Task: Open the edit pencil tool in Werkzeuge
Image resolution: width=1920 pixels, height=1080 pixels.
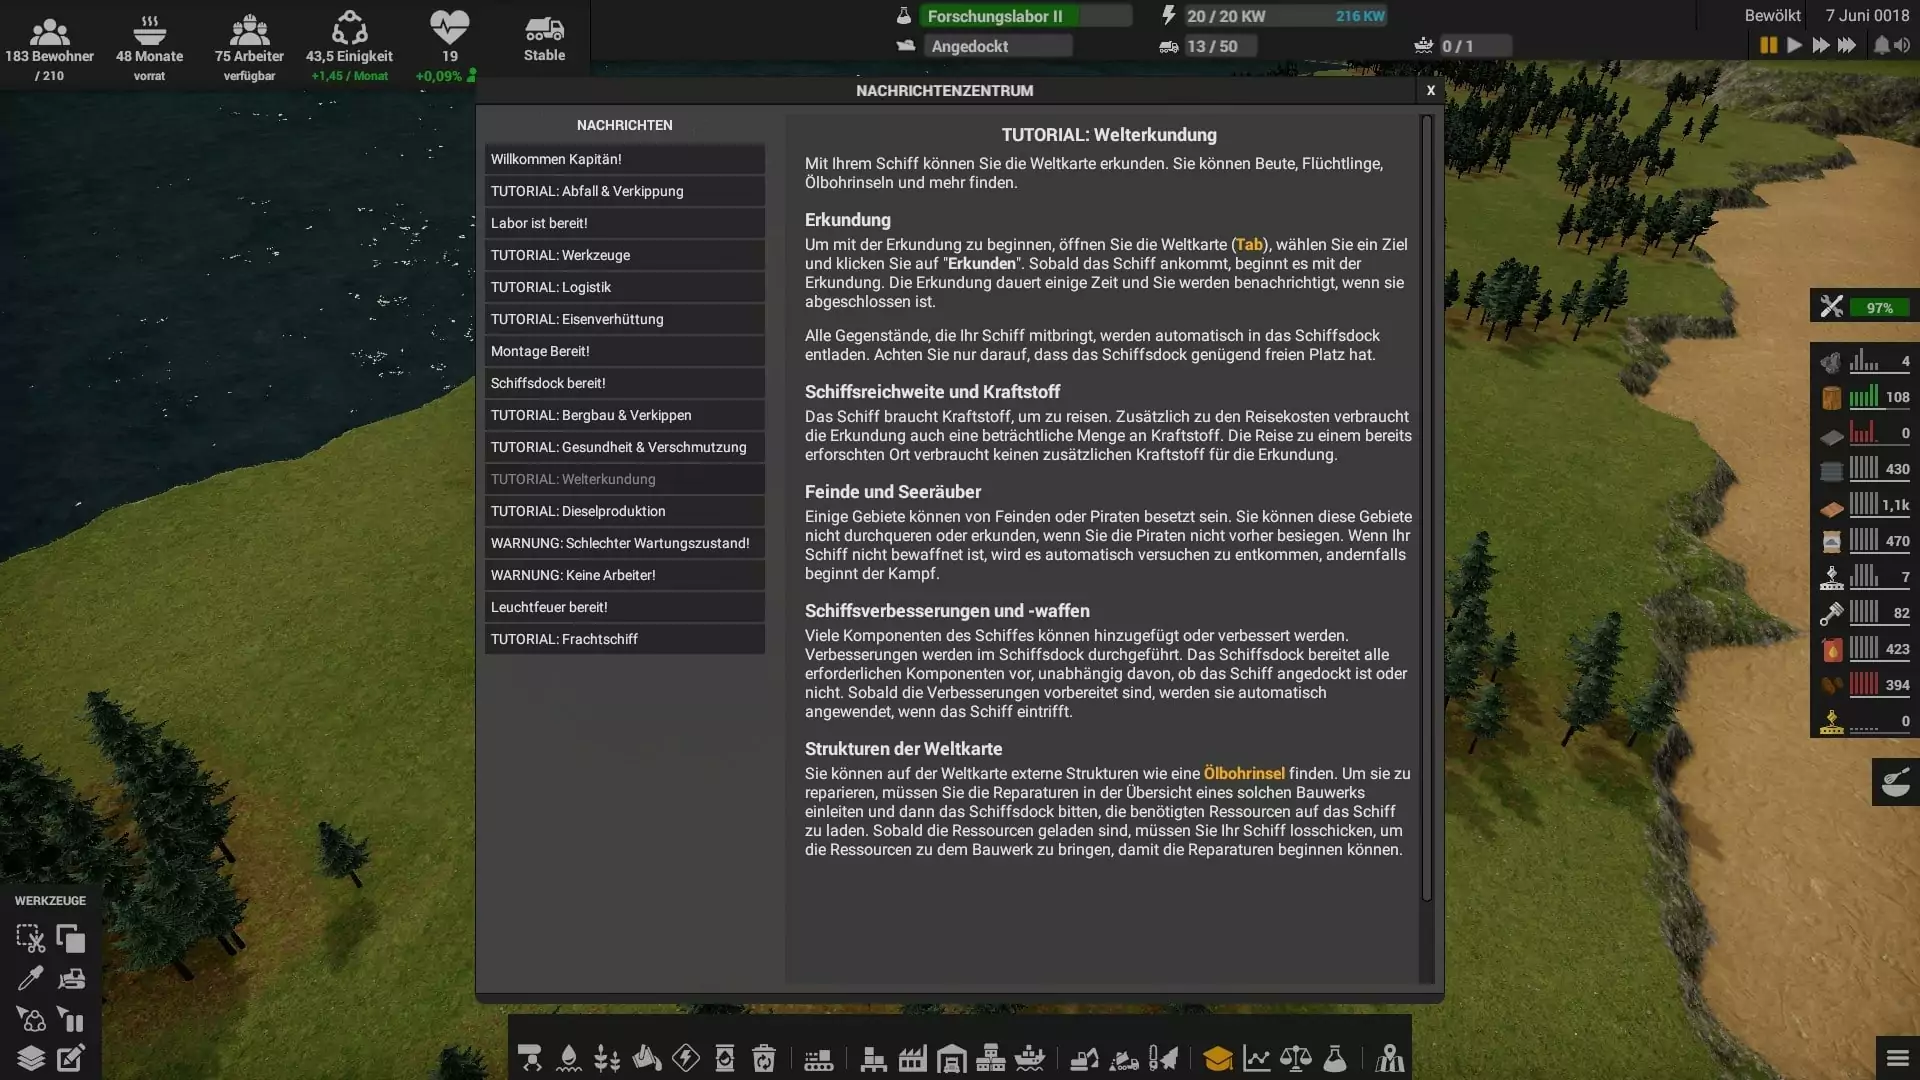Action: coord(71,1058)
